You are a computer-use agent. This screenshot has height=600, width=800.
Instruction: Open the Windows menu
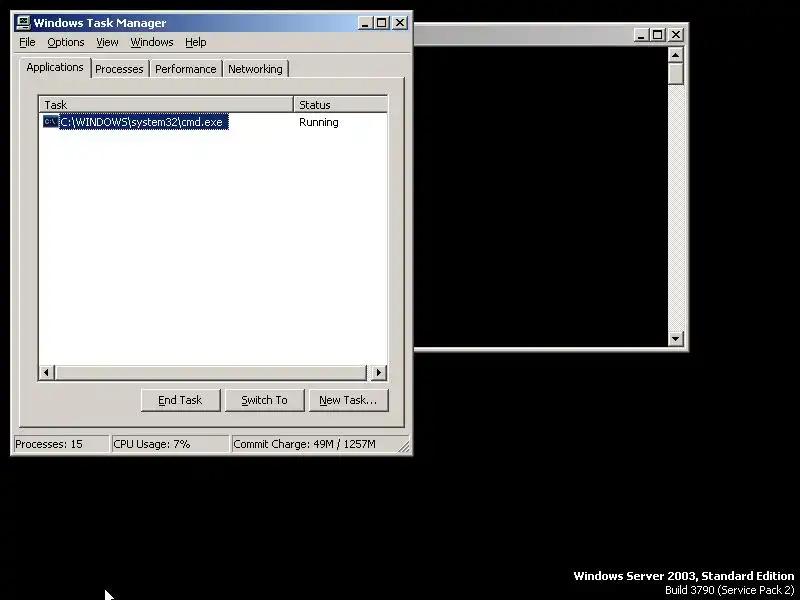click(x=152, y=42)
